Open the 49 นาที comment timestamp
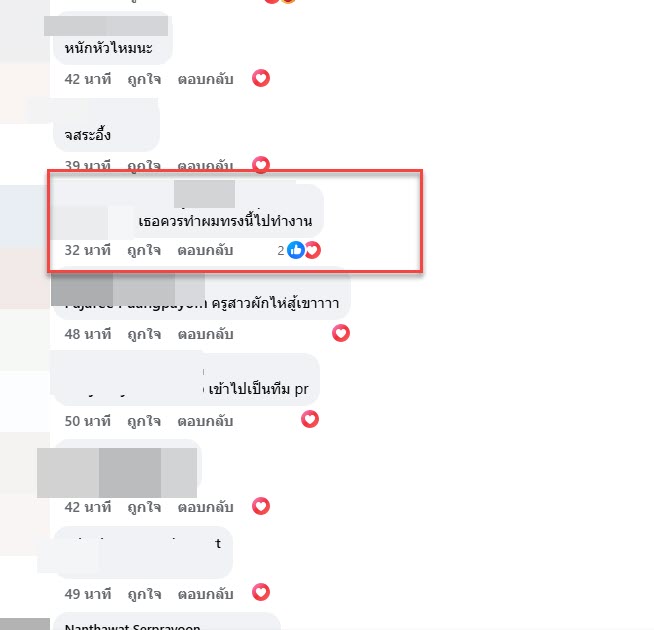Image resolution: width=654 pixels, height=630 pixels. click(88, 594)
